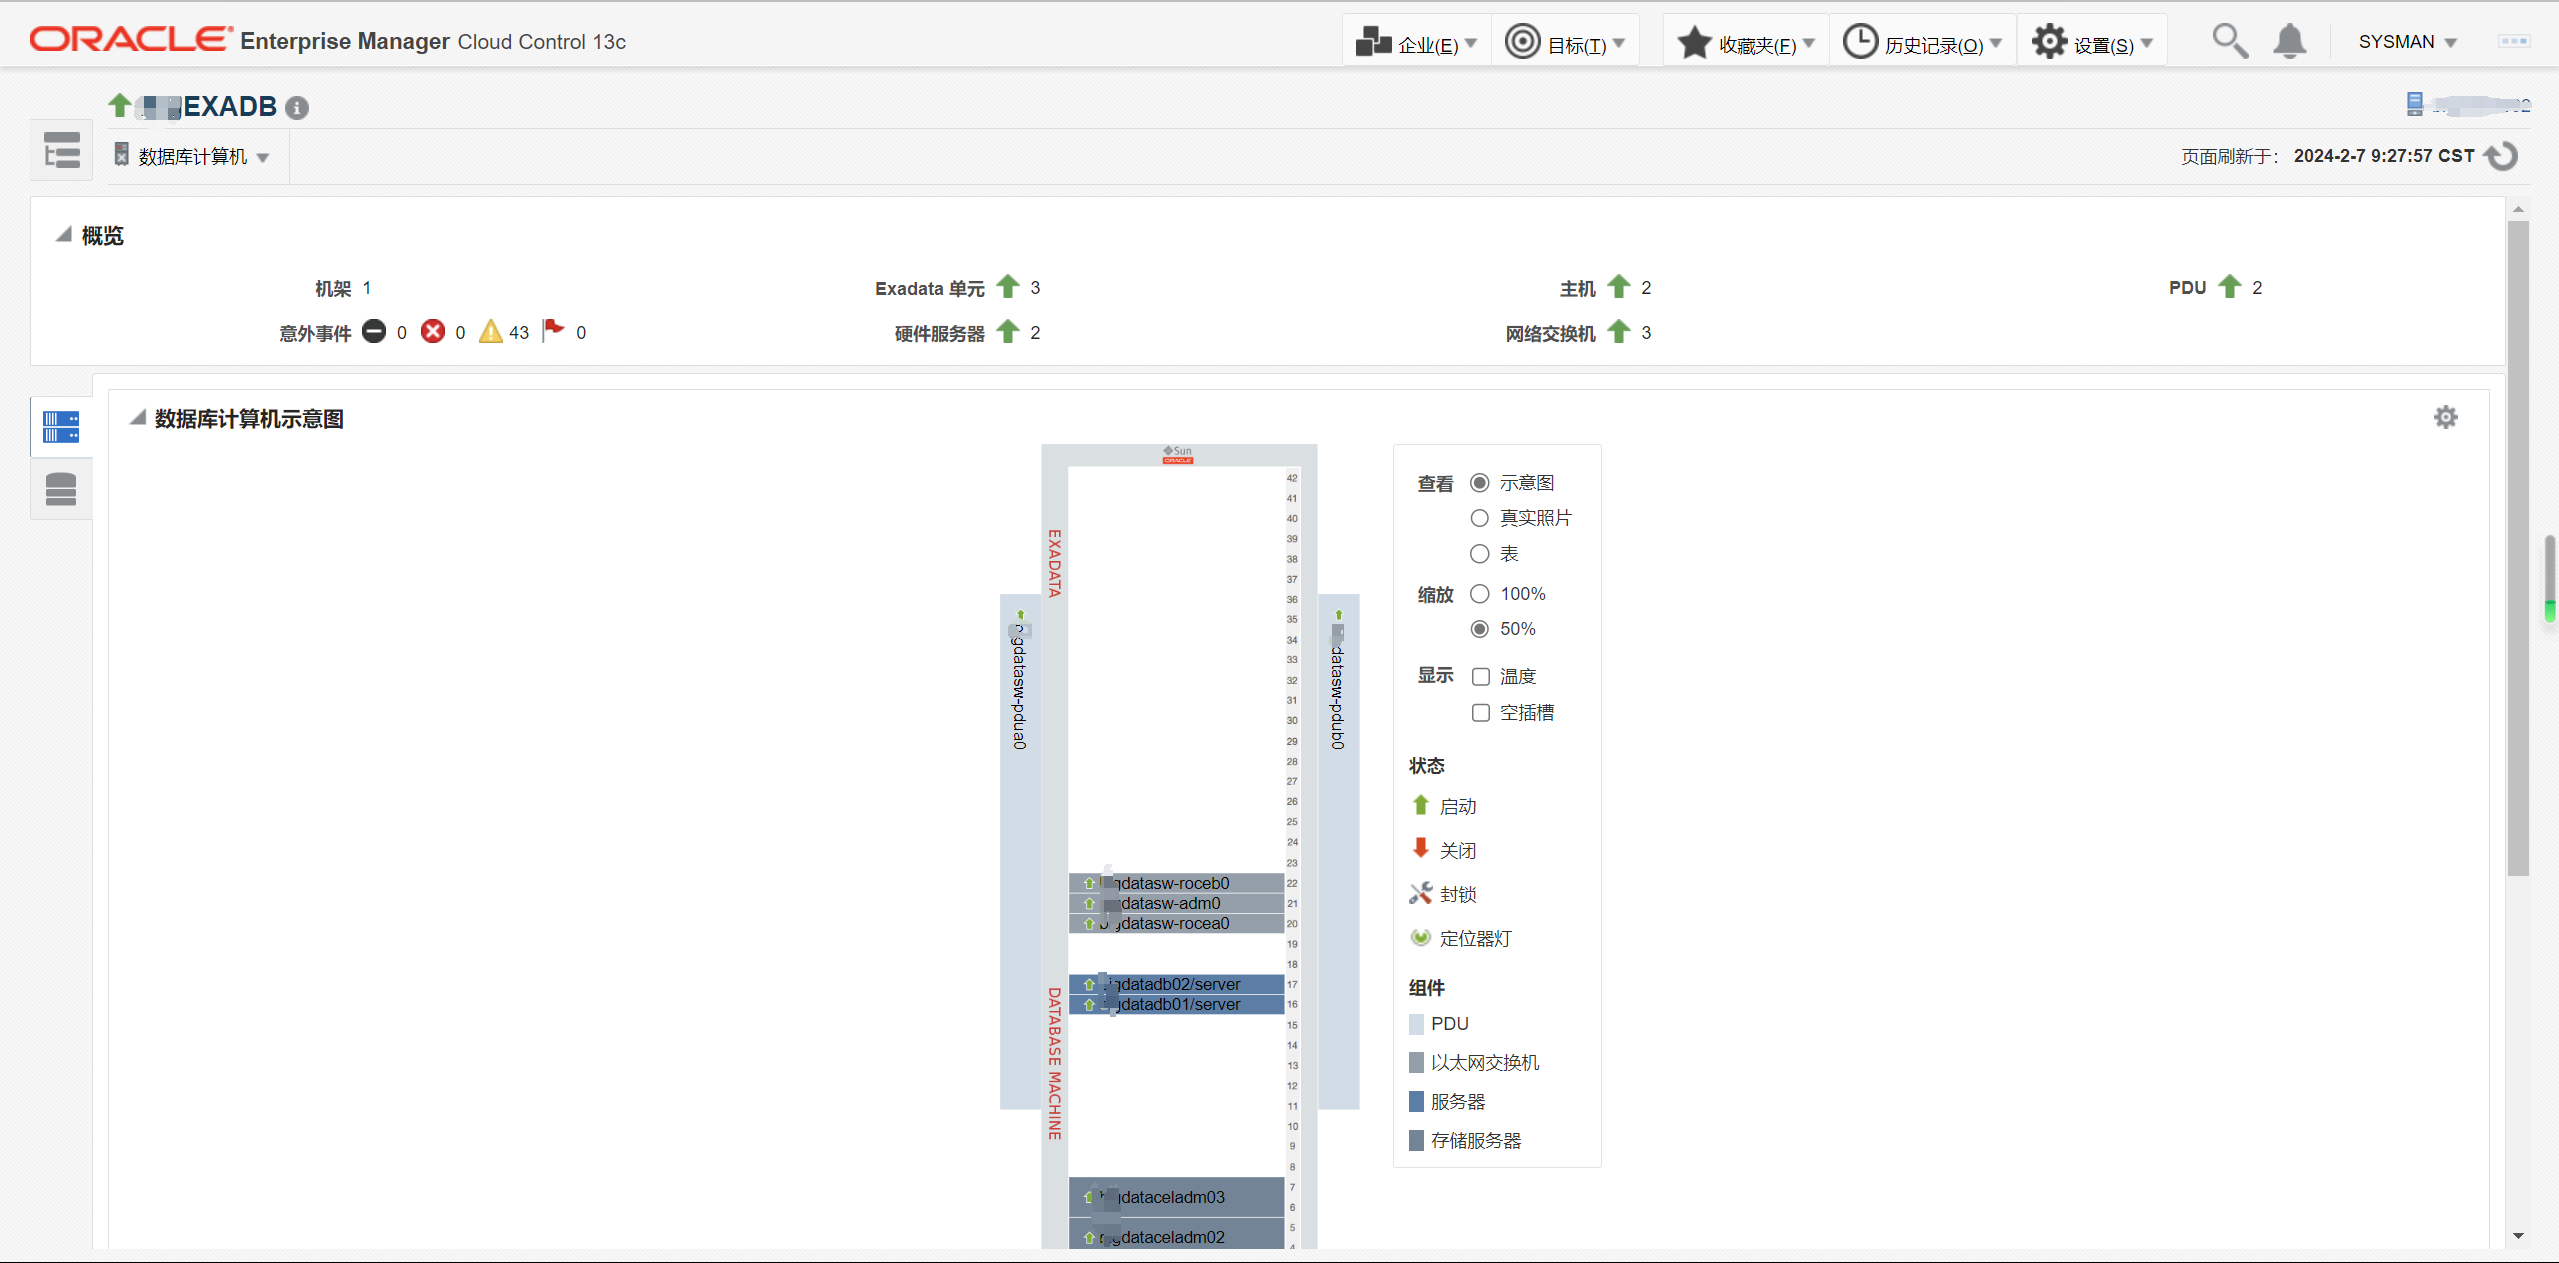The image size is (2559, 1263).
Task: Collapse the 概览 section
Action: tap(64, 235)
